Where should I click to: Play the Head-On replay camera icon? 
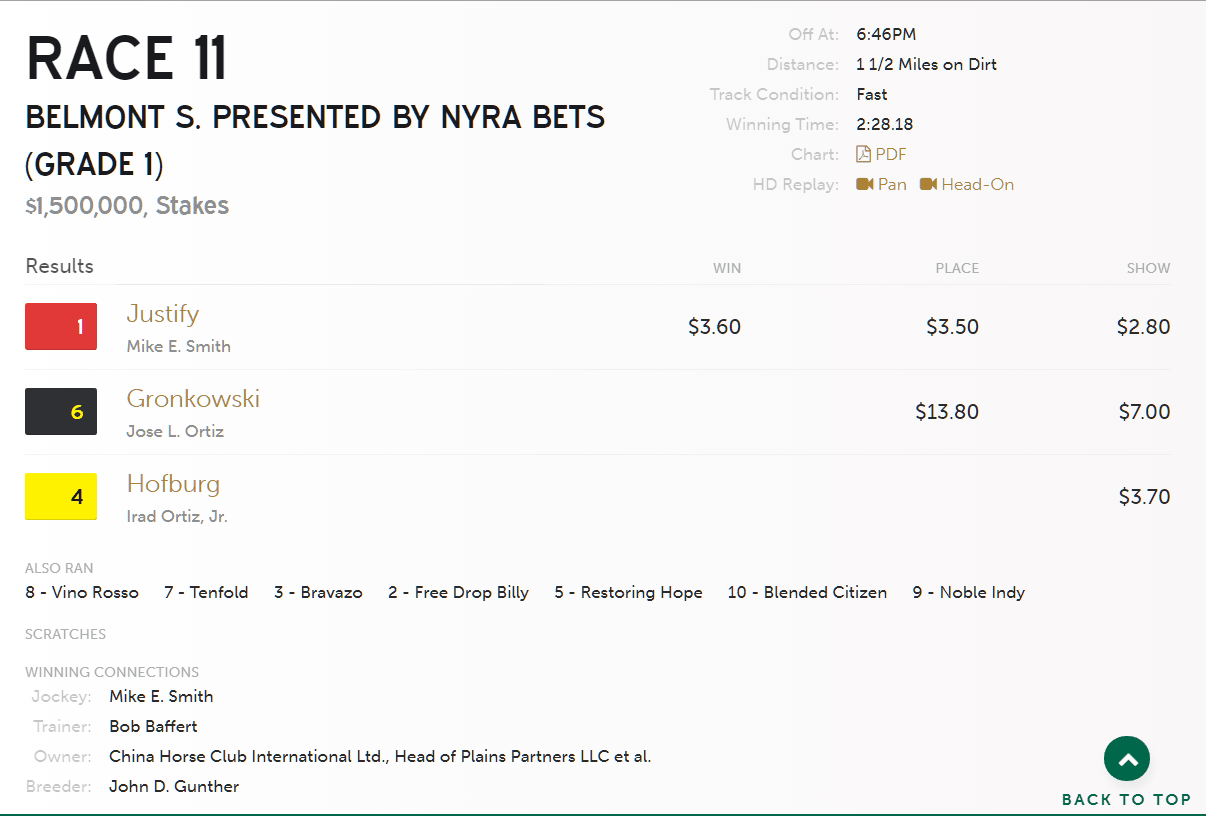(928, 184)
